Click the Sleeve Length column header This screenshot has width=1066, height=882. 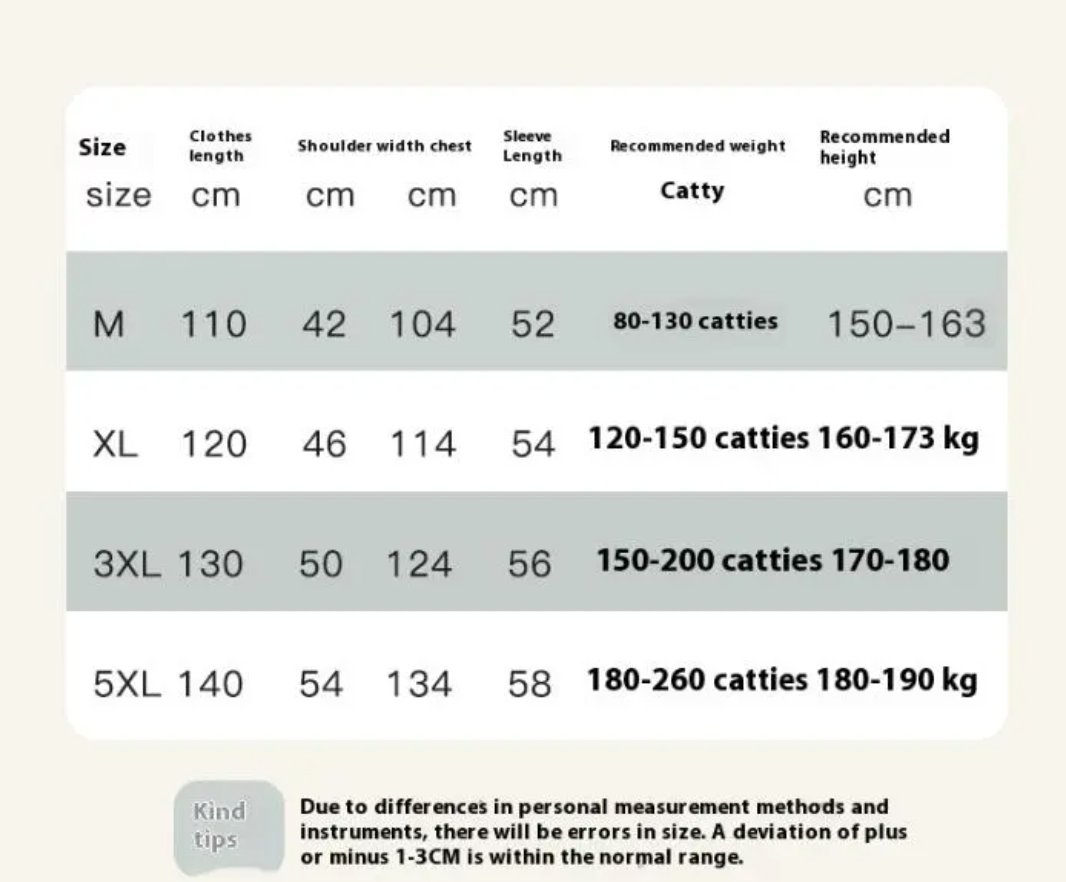[532, 146]
